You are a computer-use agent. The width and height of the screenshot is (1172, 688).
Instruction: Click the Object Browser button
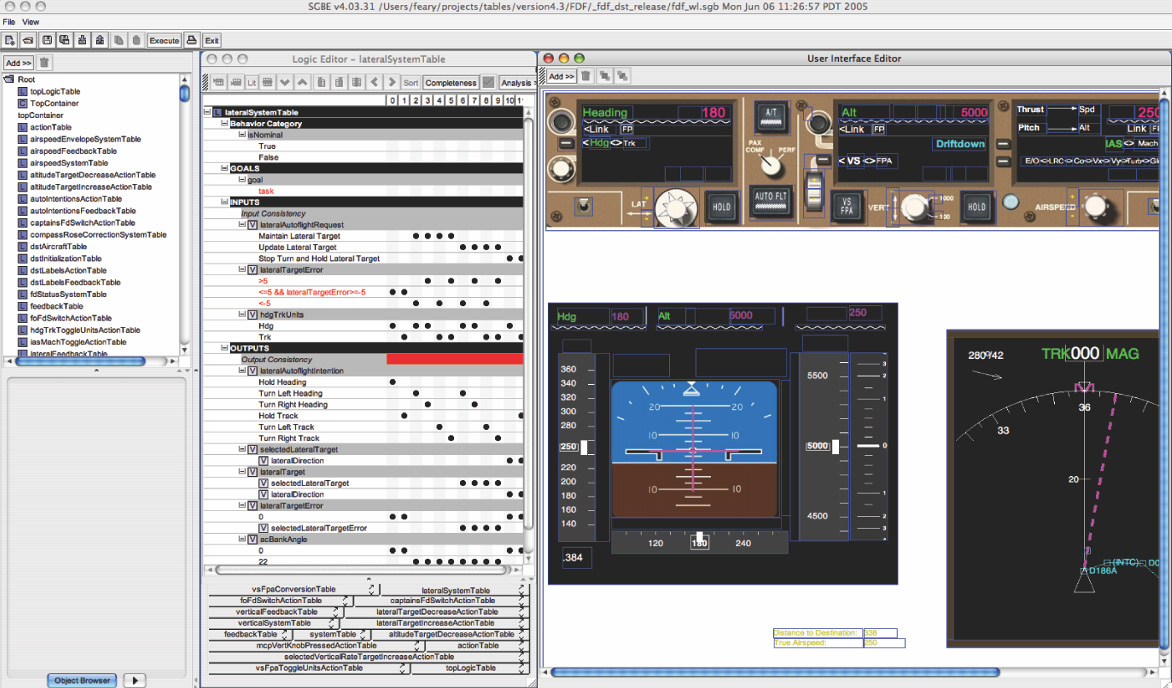[81, 680]
